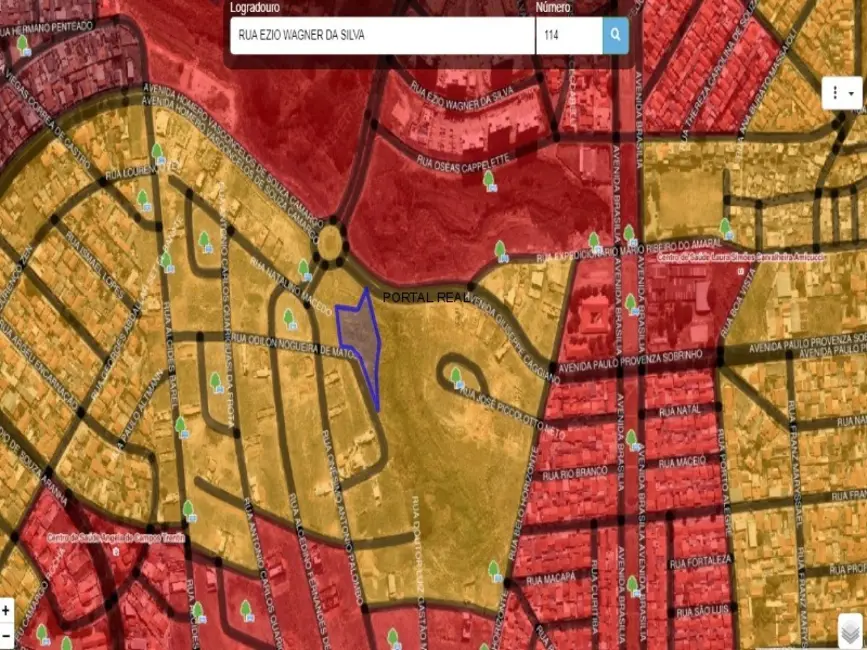Click tree marker near Rua Natalino Maccijo
The image size is (867, 650).
pyautogui.click(x=304, y=268)
